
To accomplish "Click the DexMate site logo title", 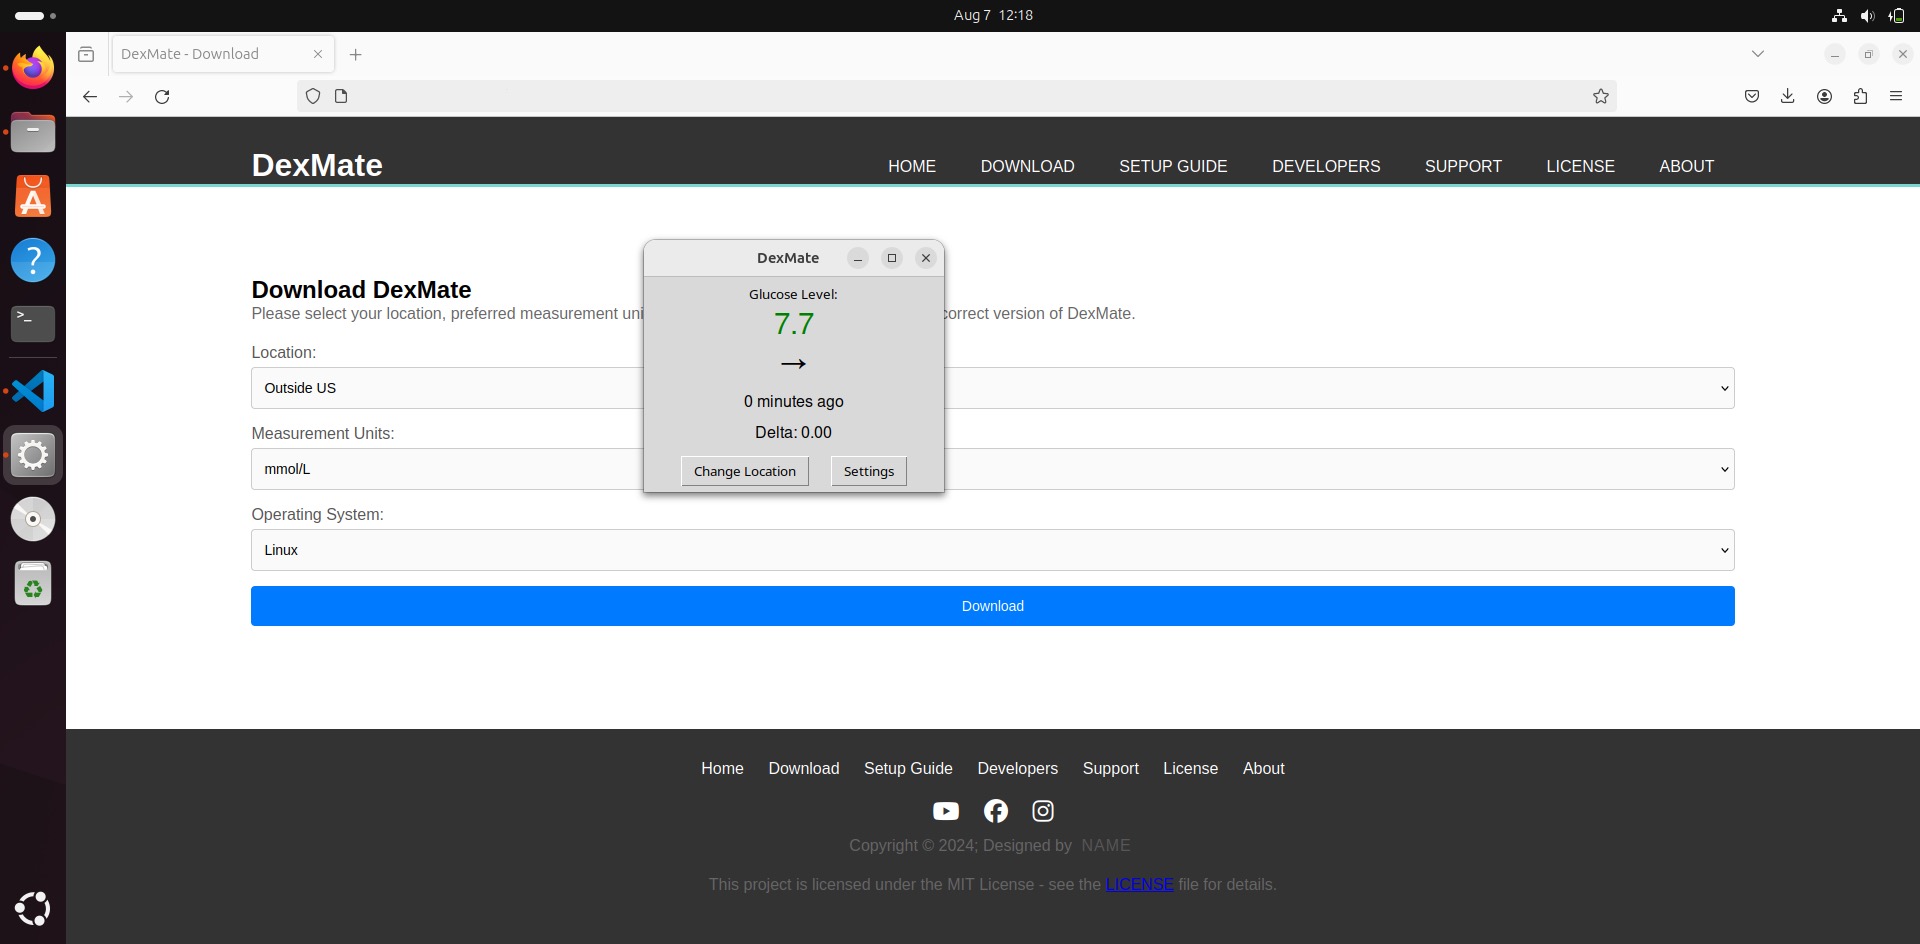I will tap(317, 165).
